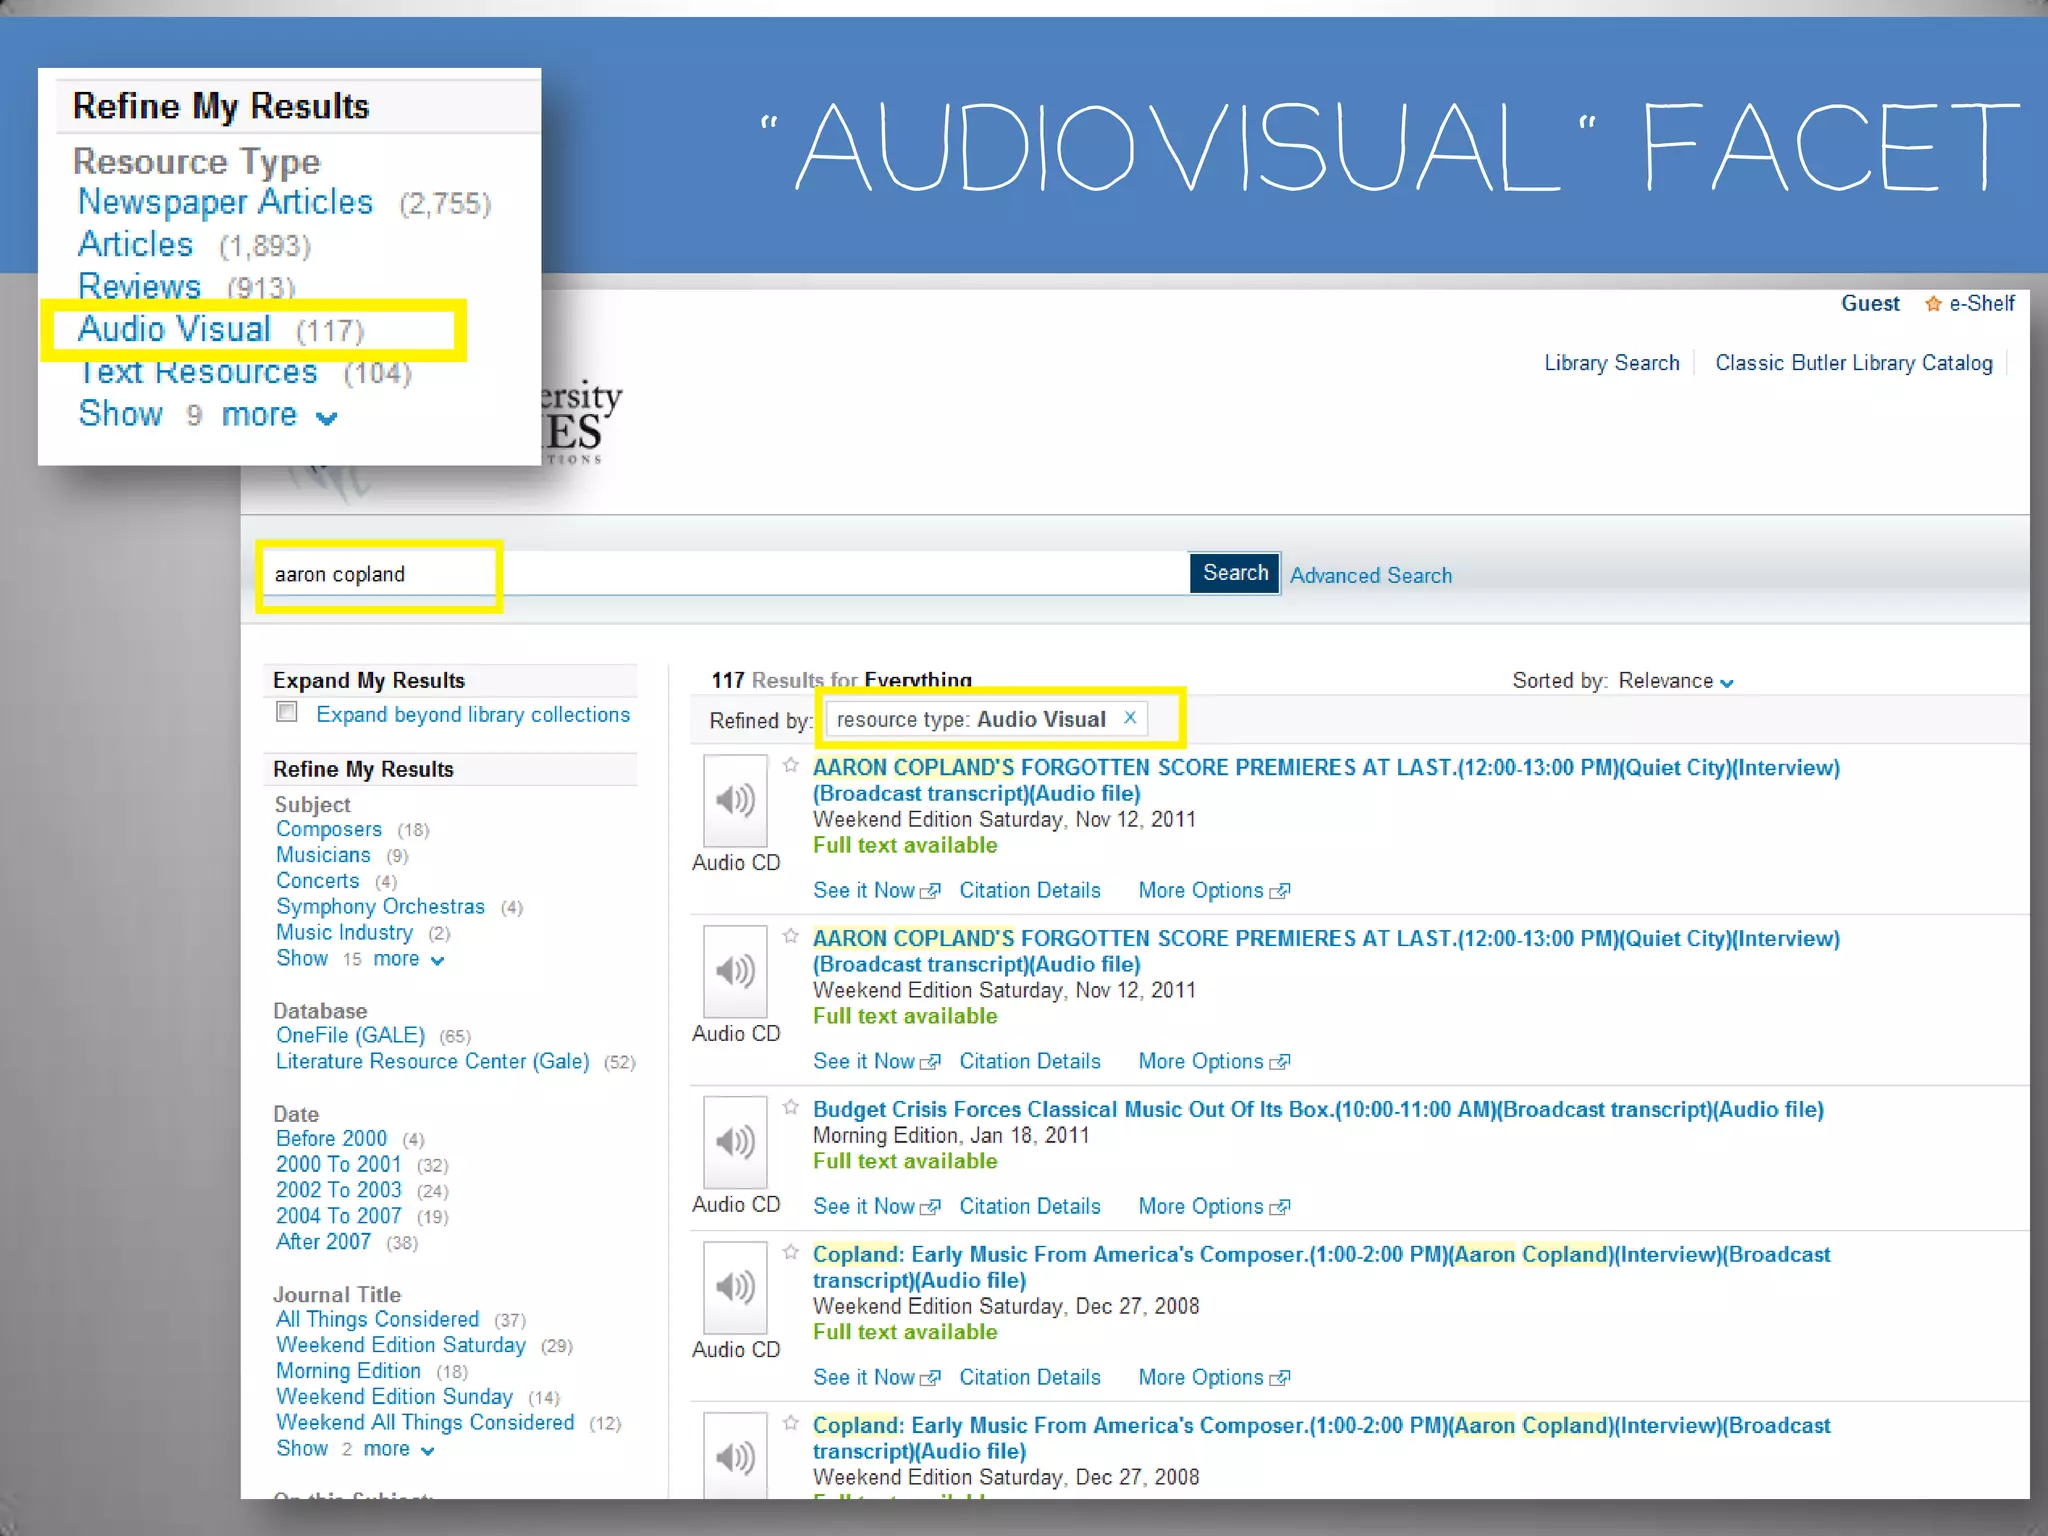
Task: Open More Options on Copland Early Music result
Action: 1201,1378
